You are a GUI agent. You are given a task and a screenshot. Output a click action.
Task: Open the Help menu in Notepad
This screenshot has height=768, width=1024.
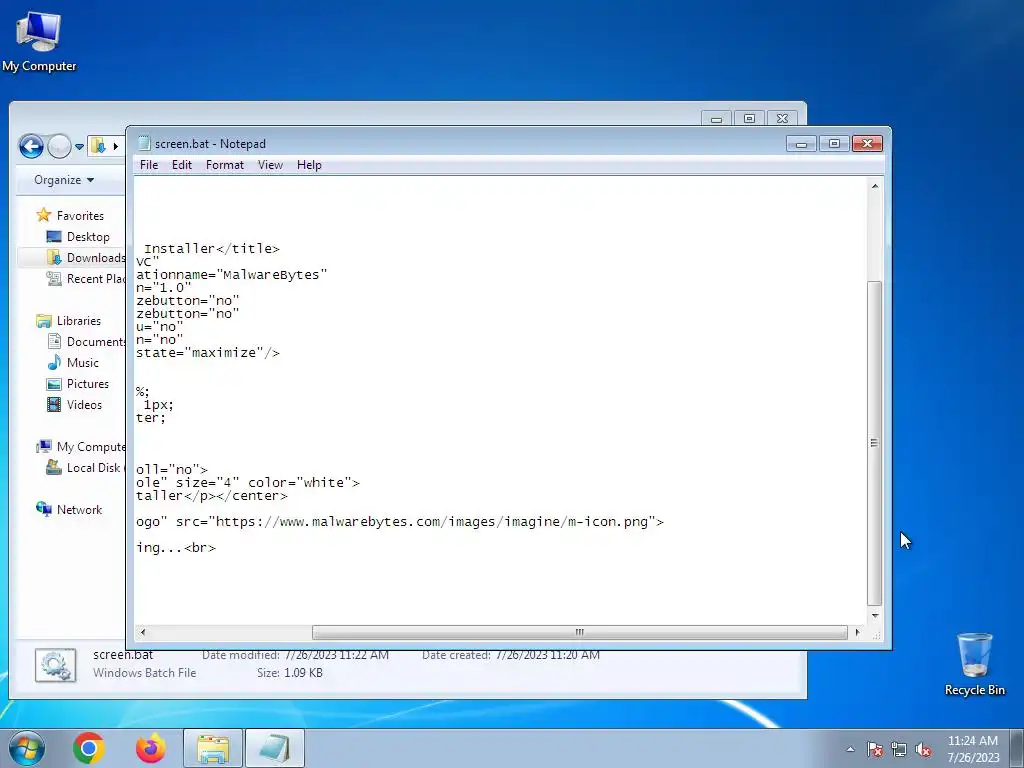coord(309,165)
